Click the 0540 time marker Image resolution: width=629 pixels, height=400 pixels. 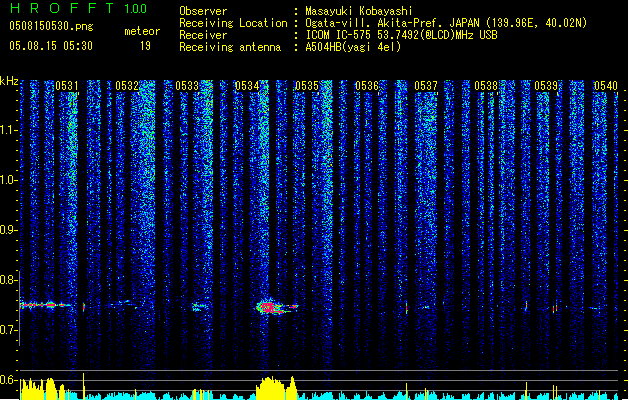click(x=606, y=86)
